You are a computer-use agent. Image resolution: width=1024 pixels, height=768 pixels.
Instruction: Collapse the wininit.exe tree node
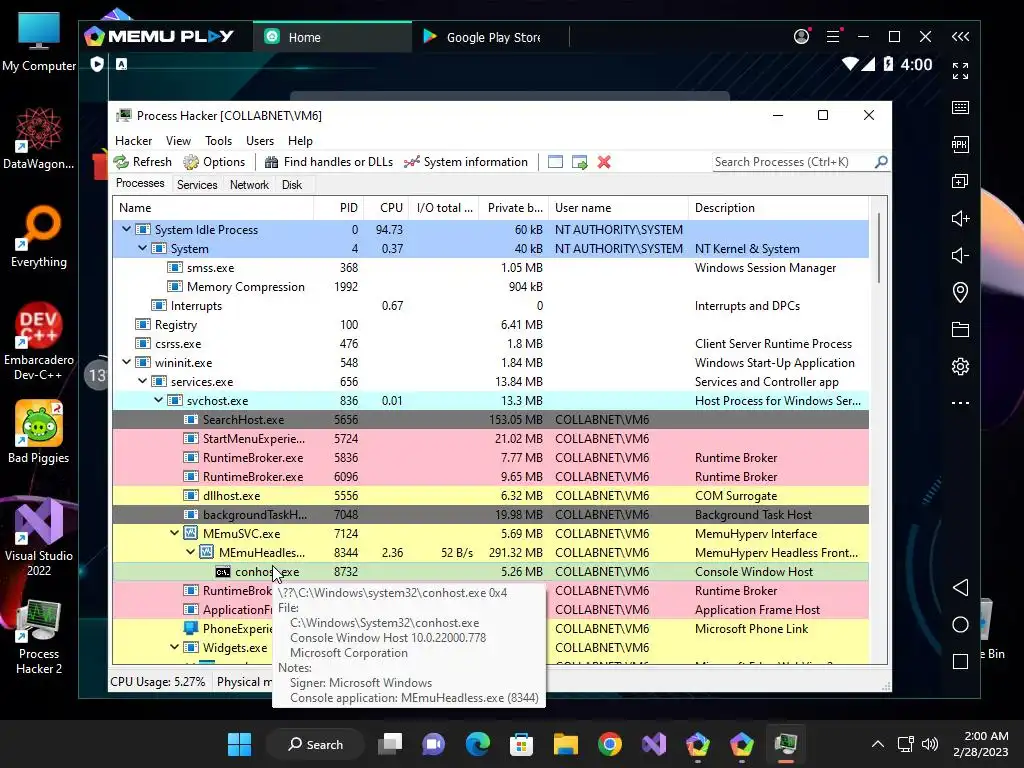126,362
